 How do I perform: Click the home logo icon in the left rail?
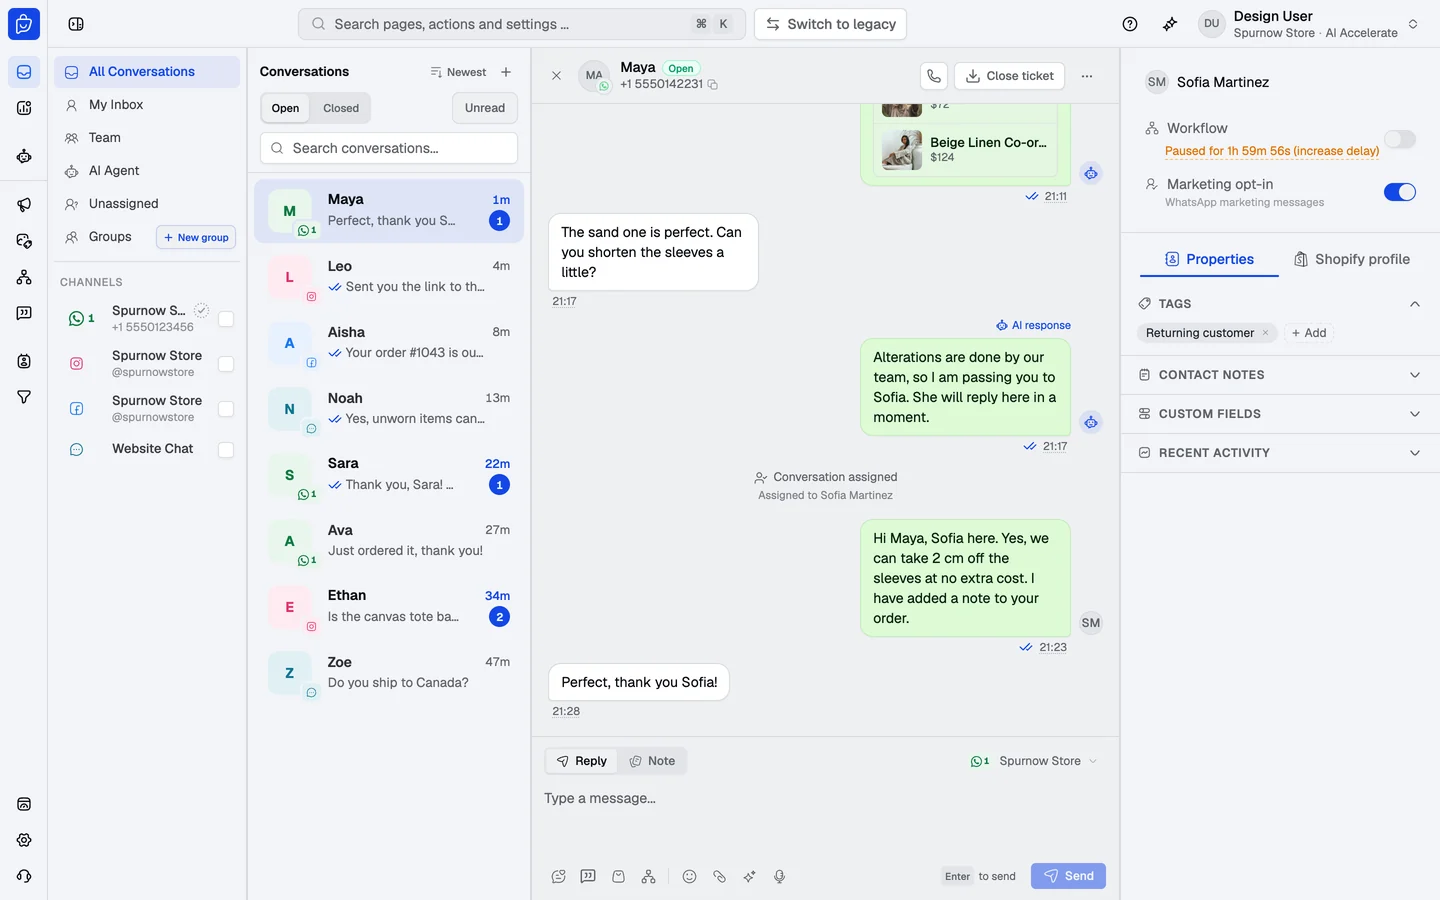(x=24, y=24)
